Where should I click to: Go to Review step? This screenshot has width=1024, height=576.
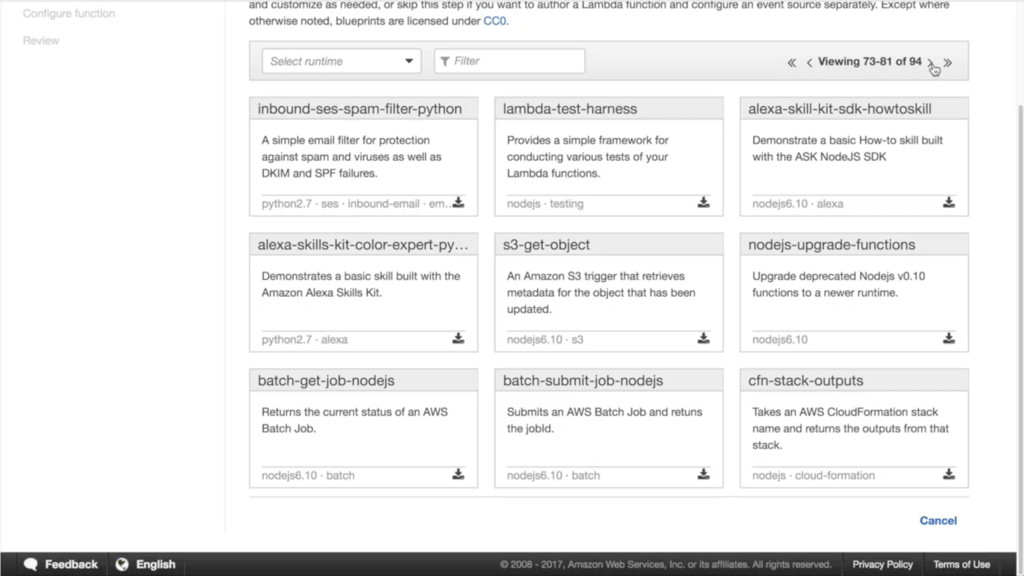tap(40, 40)
